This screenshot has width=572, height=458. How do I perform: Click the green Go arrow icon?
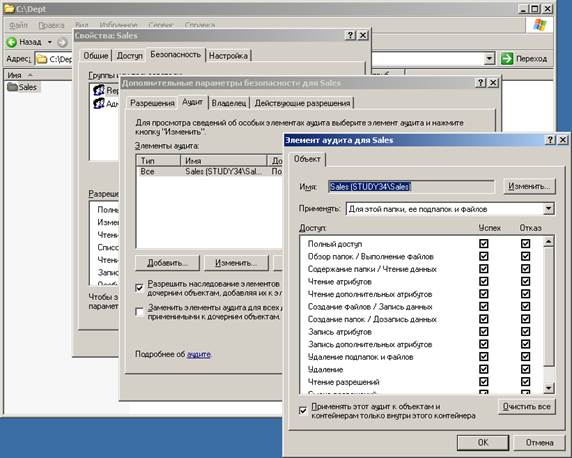507,58
